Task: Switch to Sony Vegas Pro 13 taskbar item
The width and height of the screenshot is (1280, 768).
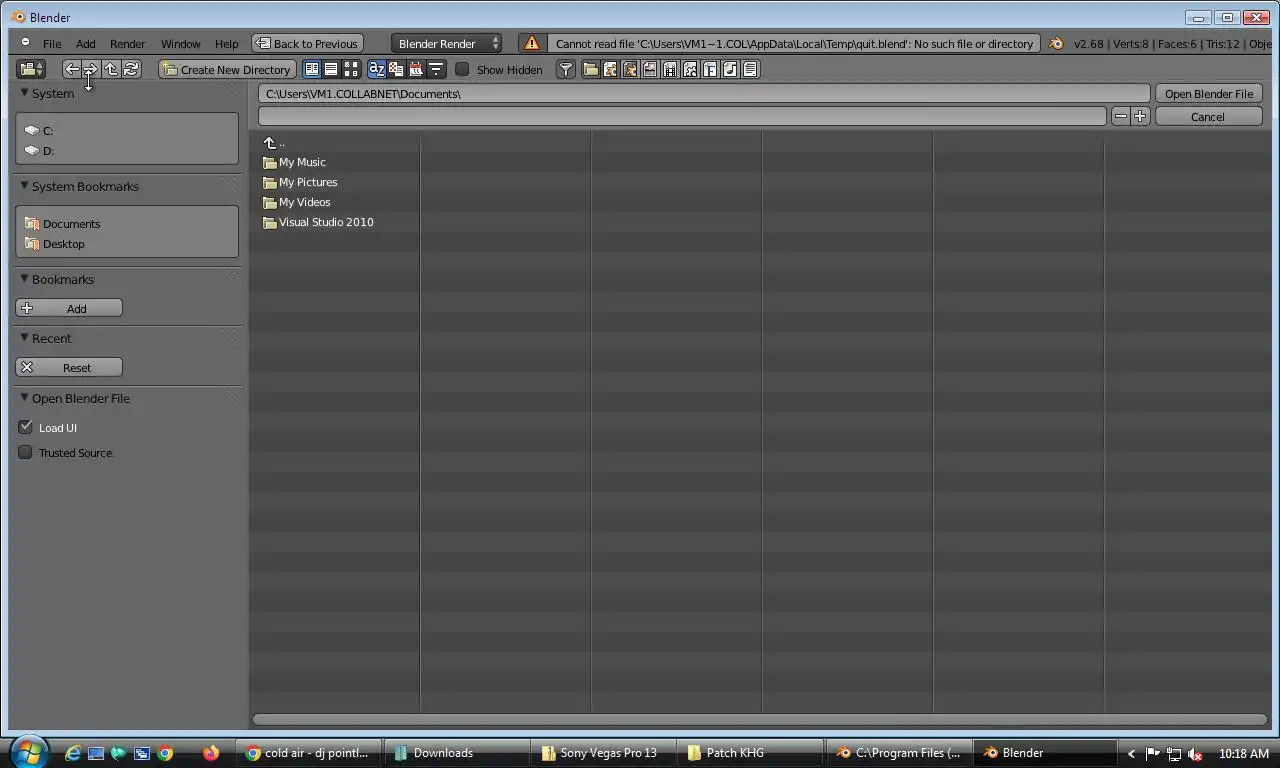Action: [x=603, y=753]
